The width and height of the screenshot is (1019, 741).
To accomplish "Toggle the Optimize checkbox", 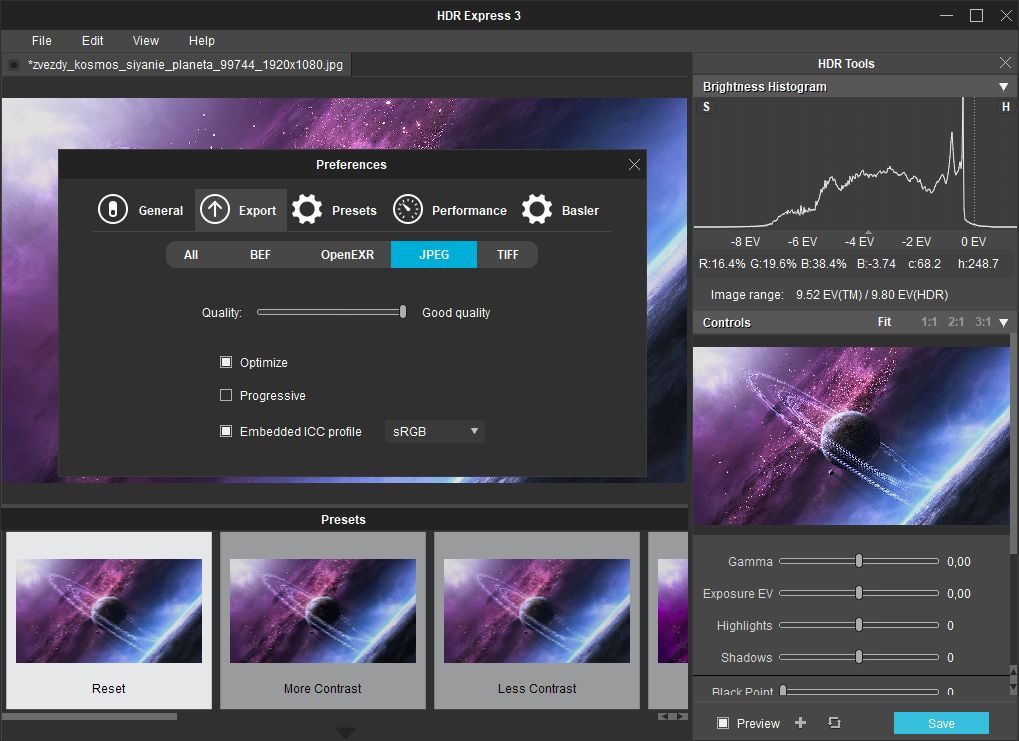I will coord(226,362).
